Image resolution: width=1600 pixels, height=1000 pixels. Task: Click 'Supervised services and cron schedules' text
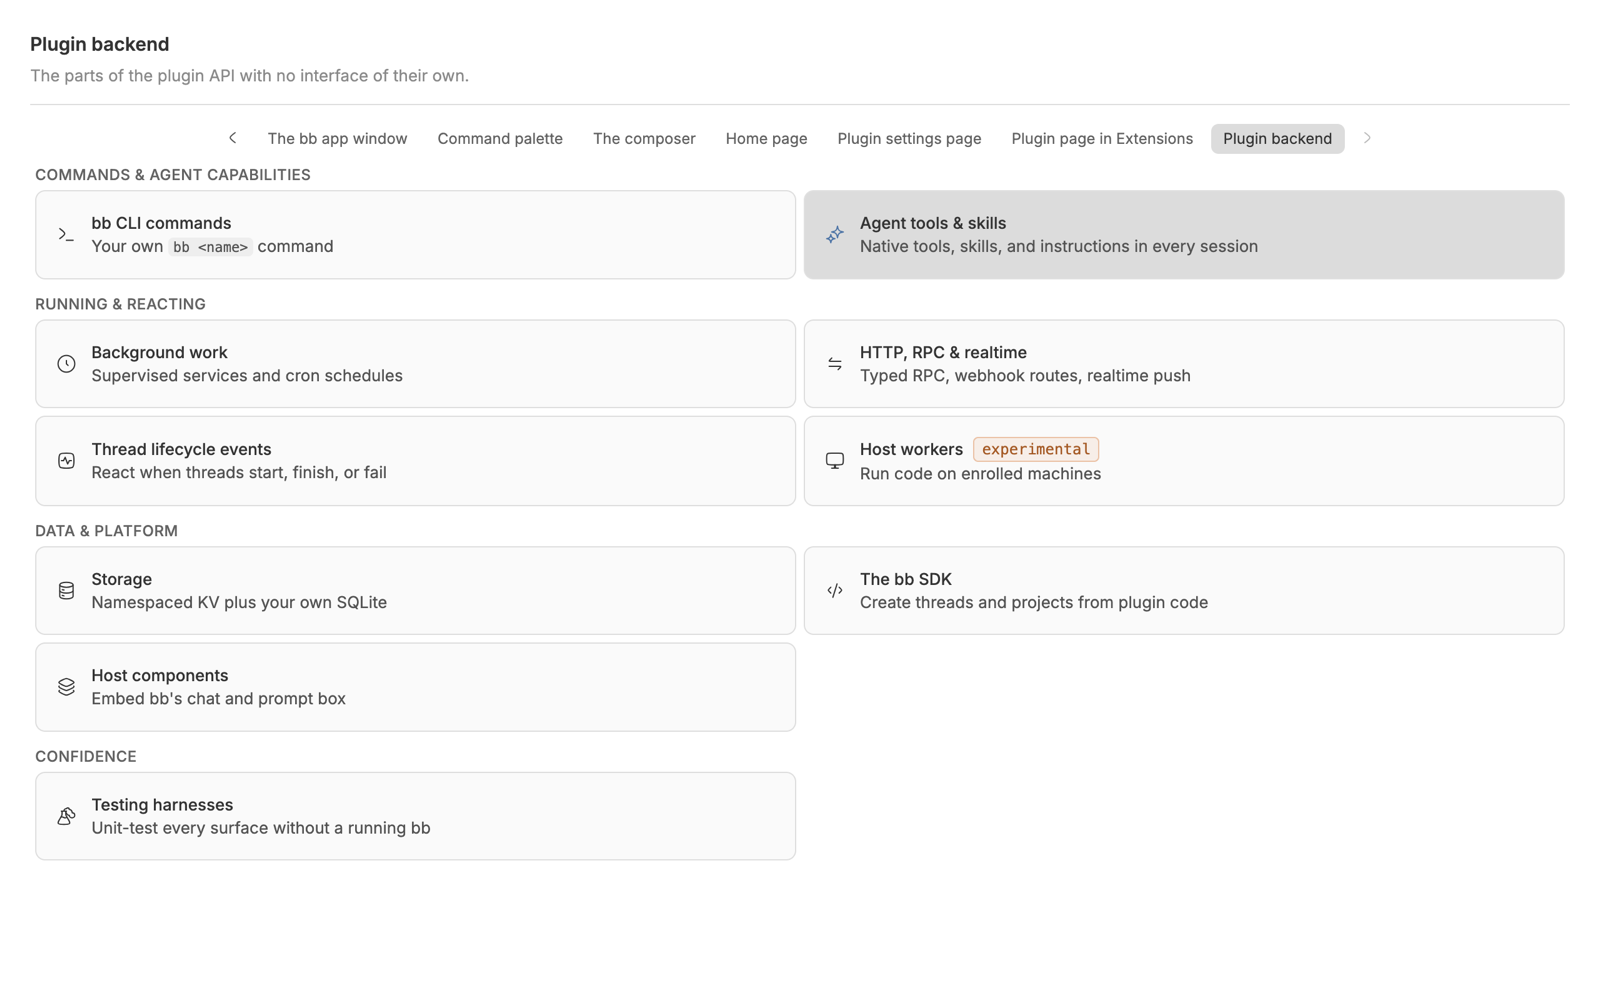click(247, 376)
